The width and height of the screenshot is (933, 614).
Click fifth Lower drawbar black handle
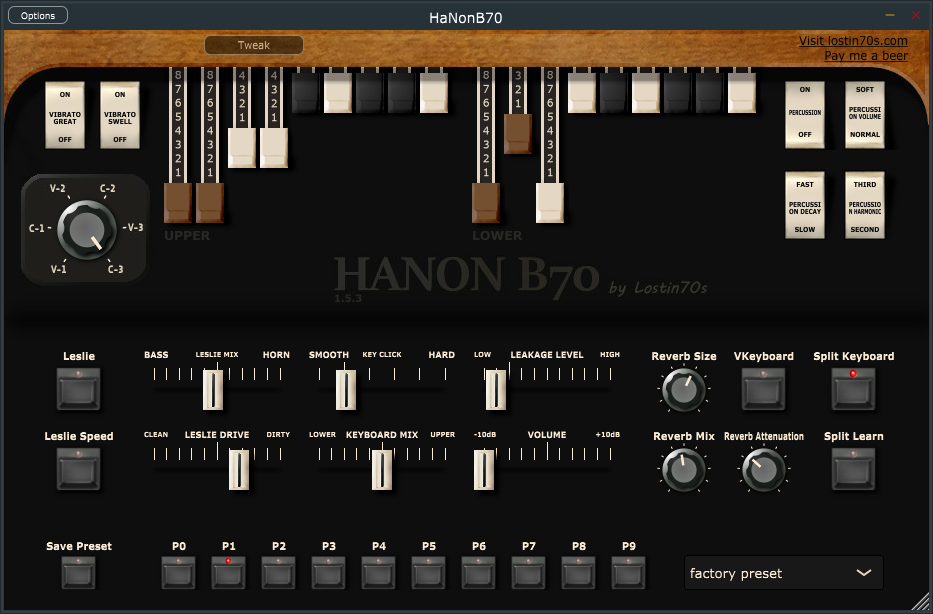coord(614,93)
